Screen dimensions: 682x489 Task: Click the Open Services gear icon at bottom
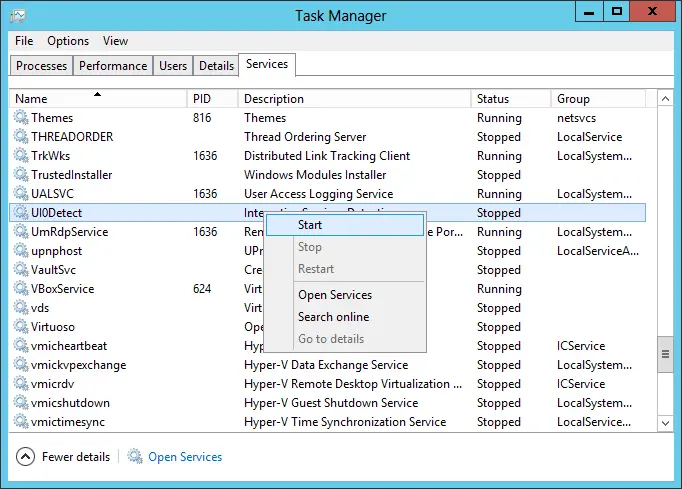(135, 456)
